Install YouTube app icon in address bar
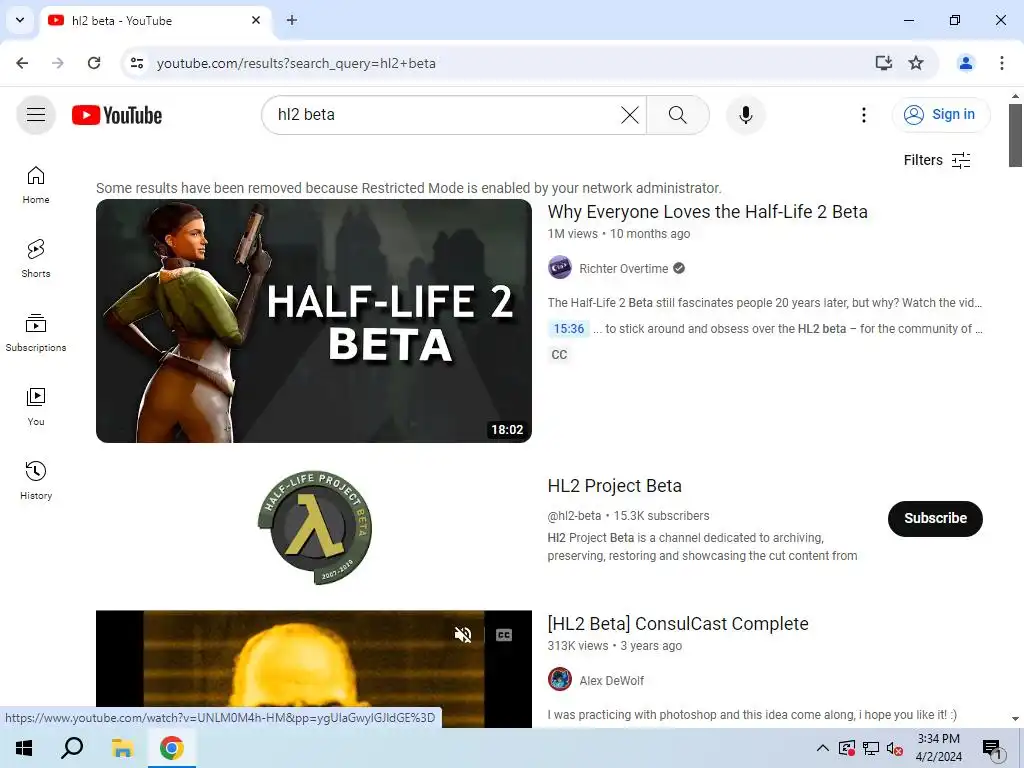Image resolution: width=1024 pixels, height=768 pixels. click(884, 63)
